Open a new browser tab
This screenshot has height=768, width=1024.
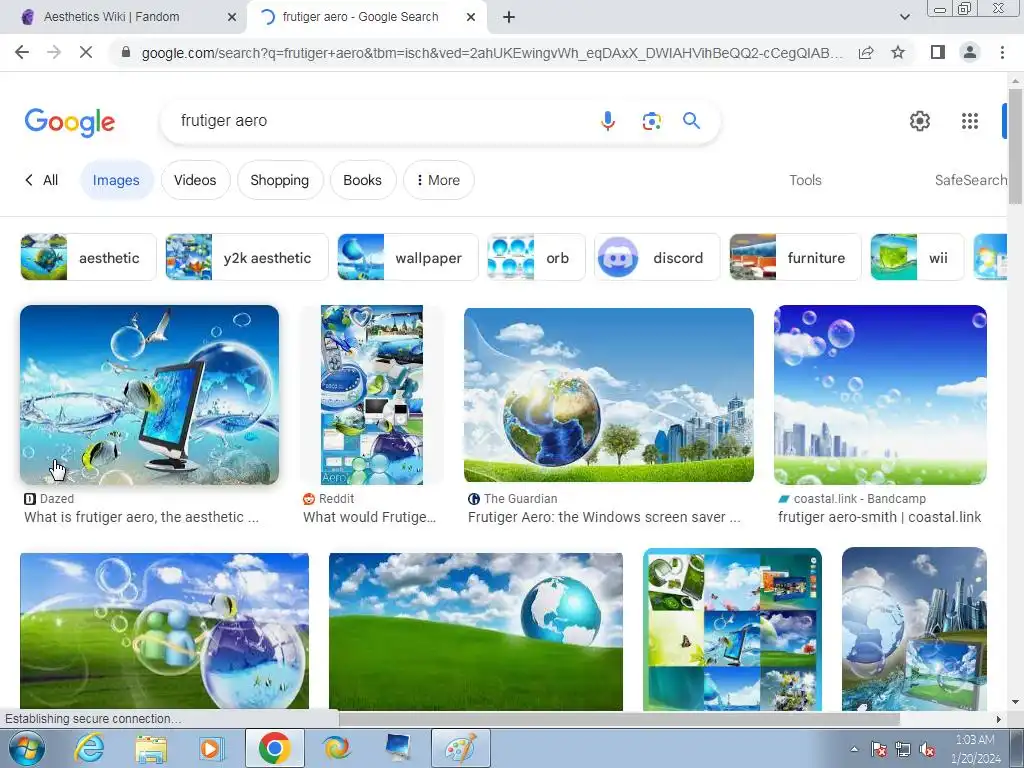click(x=509, y=18)
